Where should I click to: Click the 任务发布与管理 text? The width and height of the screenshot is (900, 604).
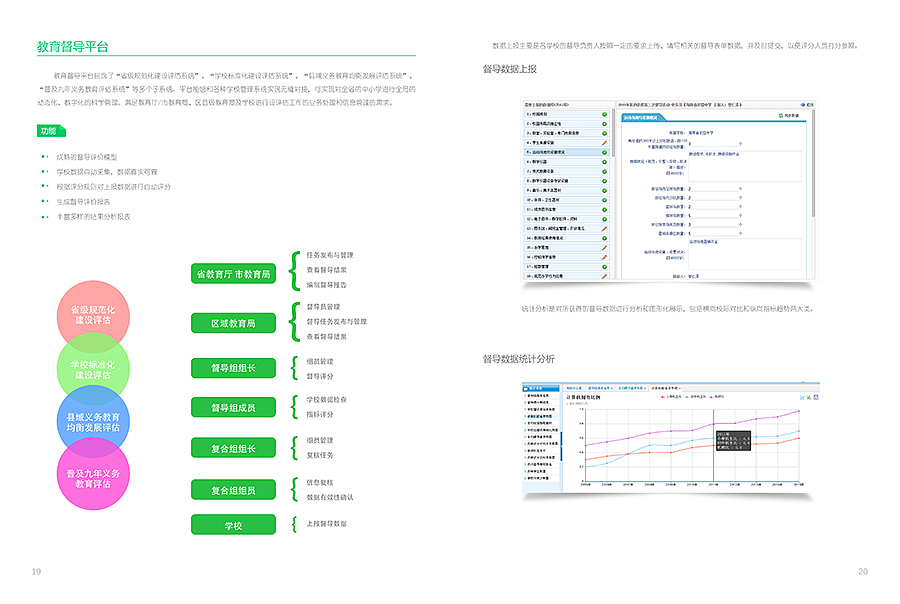point(329,255)
